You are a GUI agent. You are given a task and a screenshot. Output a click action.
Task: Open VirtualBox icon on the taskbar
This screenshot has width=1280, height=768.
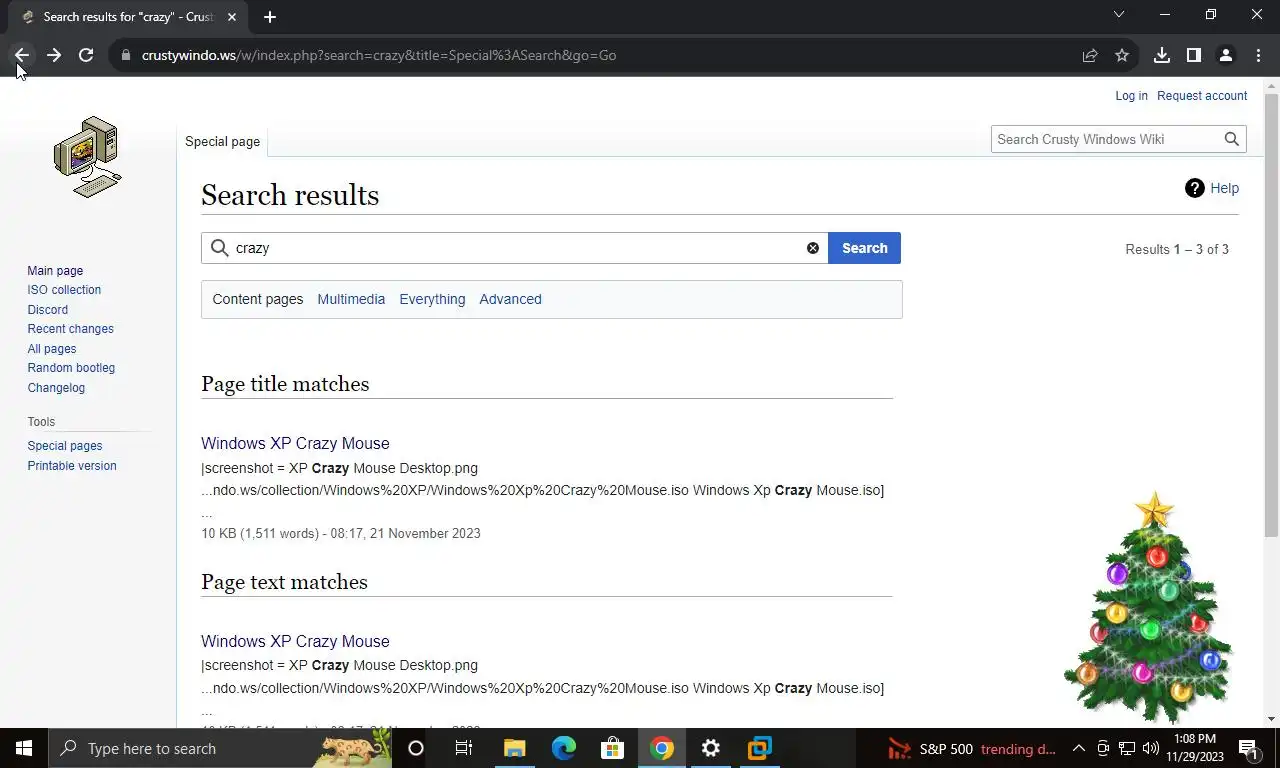point(760,748)
